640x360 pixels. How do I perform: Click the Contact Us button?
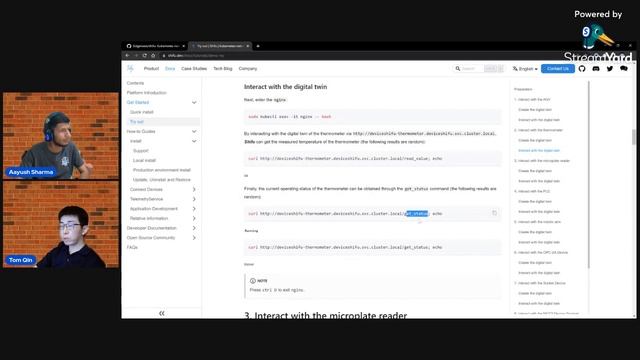(558, 69)
